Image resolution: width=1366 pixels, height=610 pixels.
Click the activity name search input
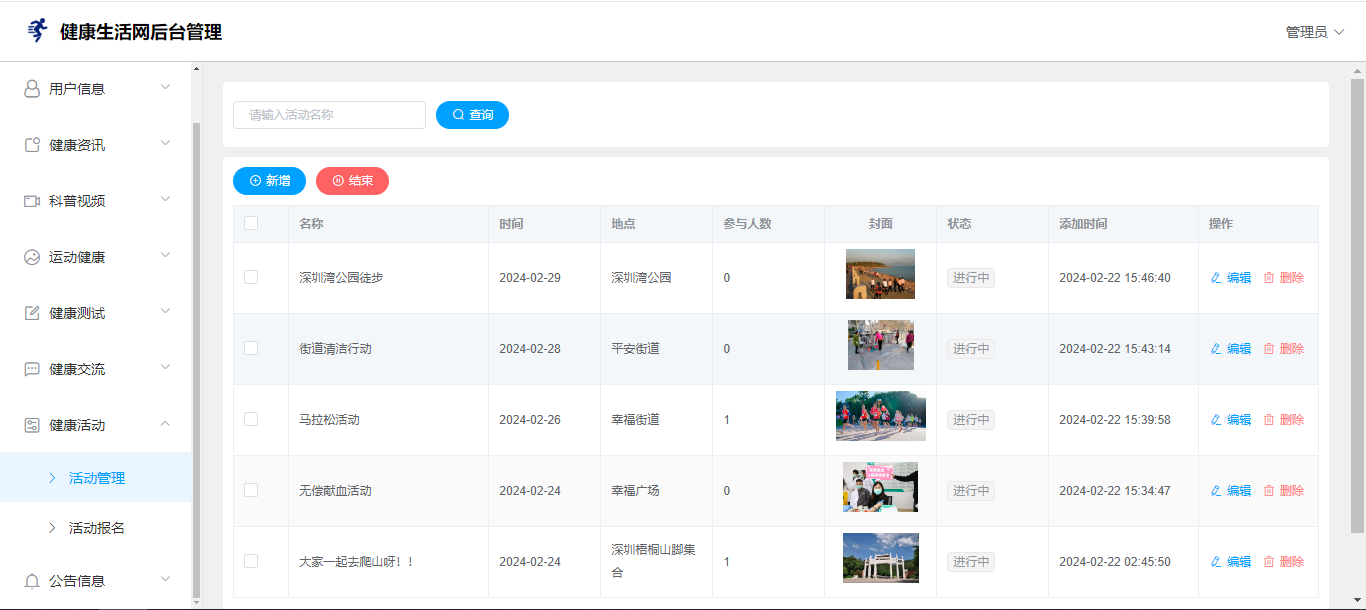[329, 115]
